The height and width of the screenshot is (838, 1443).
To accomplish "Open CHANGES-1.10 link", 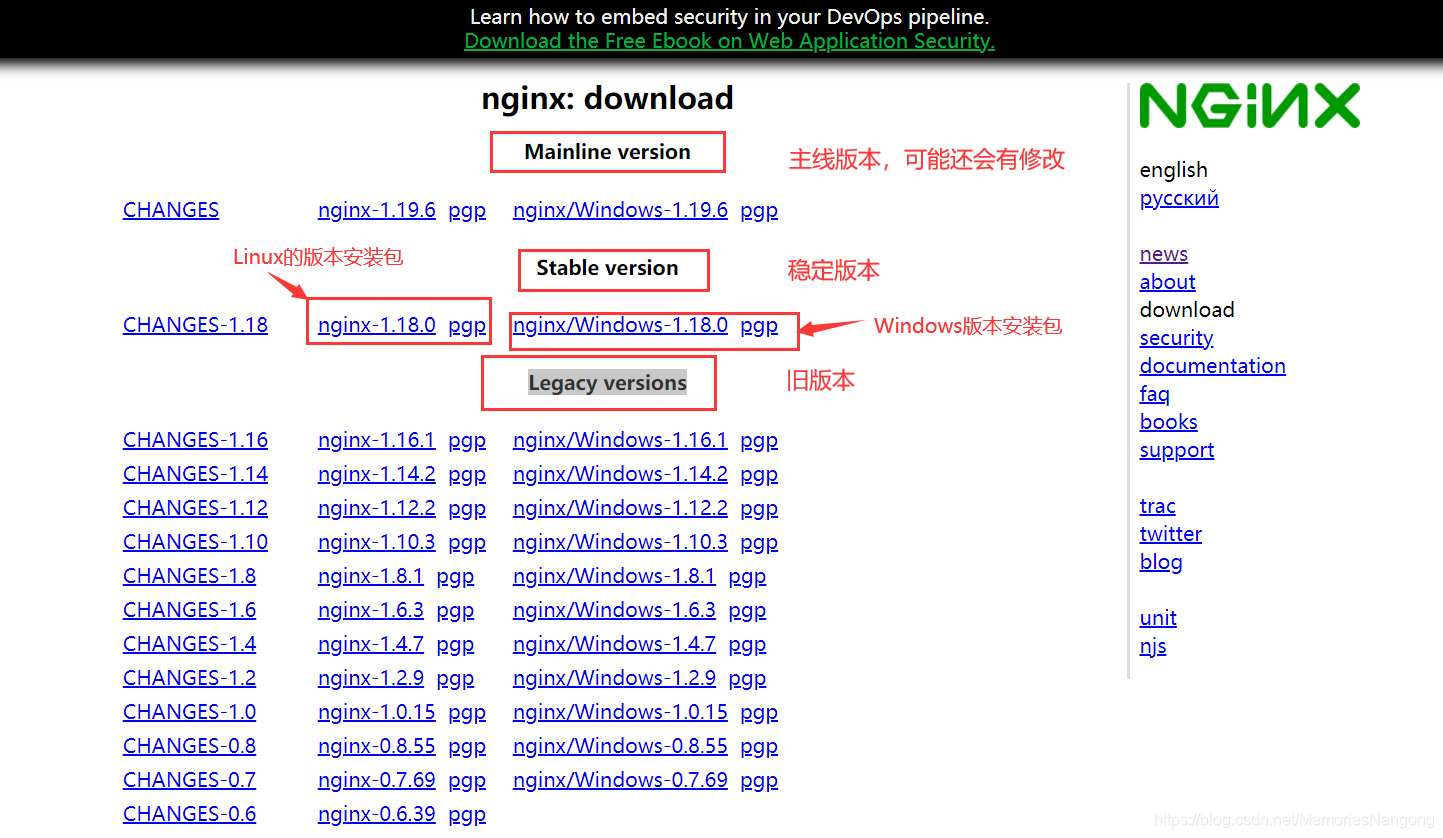I will [x=195, y=542].
